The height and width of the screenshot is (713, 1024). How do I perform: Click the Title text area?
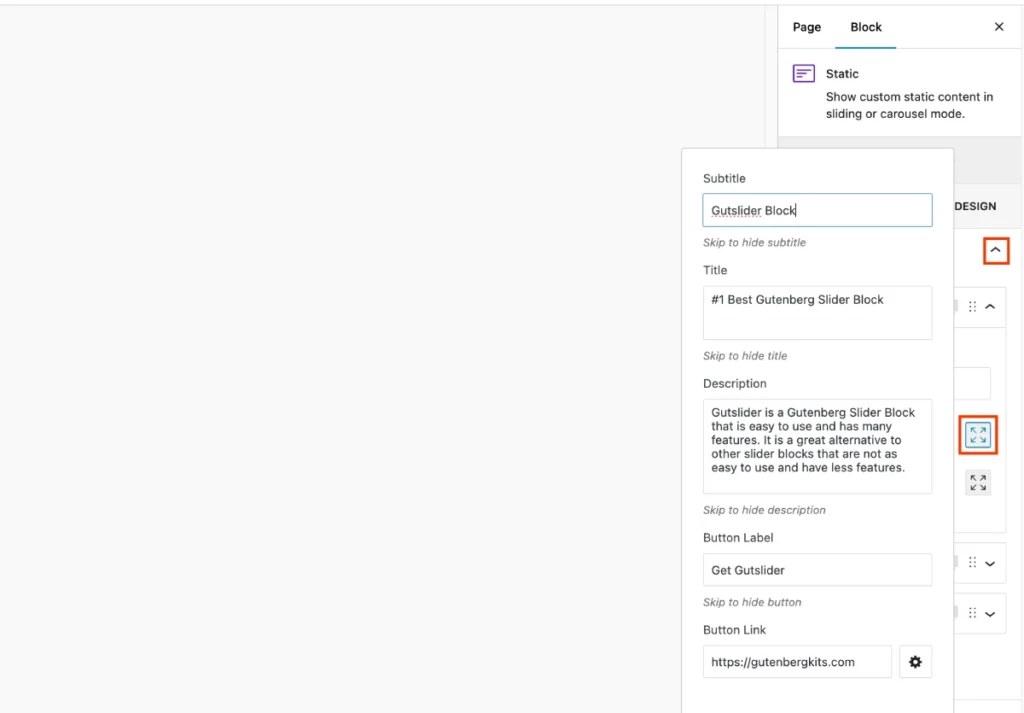[x=817, y=313]
